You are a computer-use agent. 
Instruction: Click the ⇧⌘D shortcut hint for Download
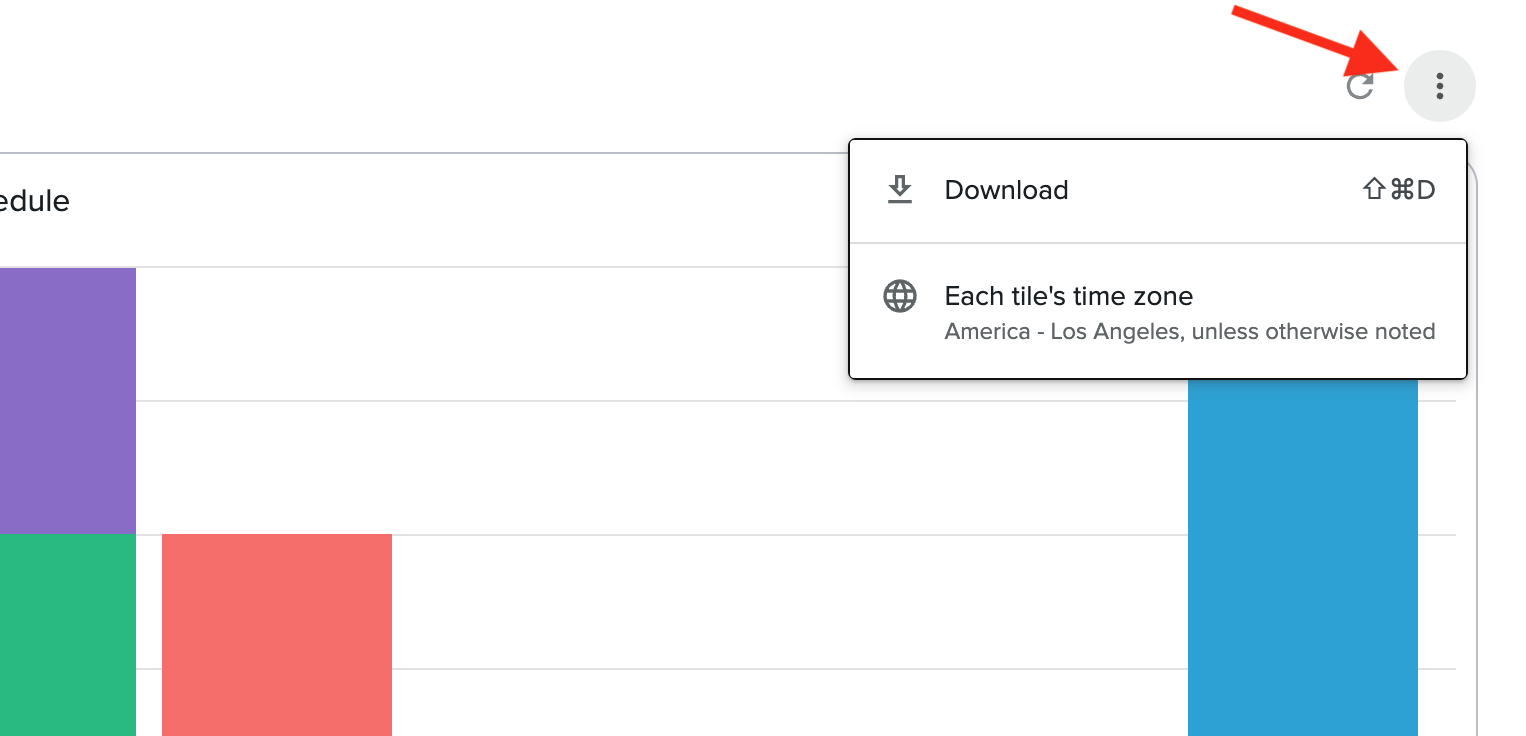1399,190
